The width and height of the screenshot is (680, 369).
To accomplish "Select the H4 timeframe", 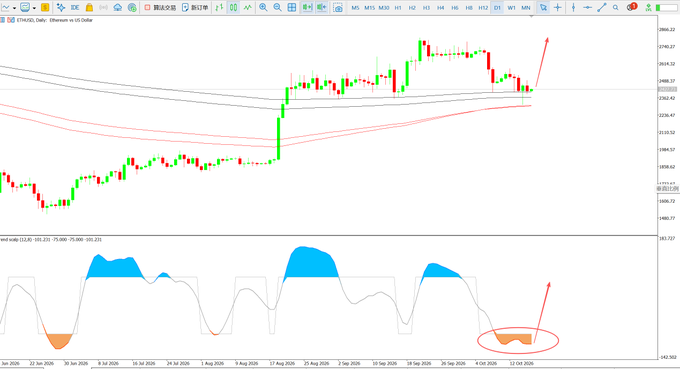I will pyautogui.click(x=441, y=8).
